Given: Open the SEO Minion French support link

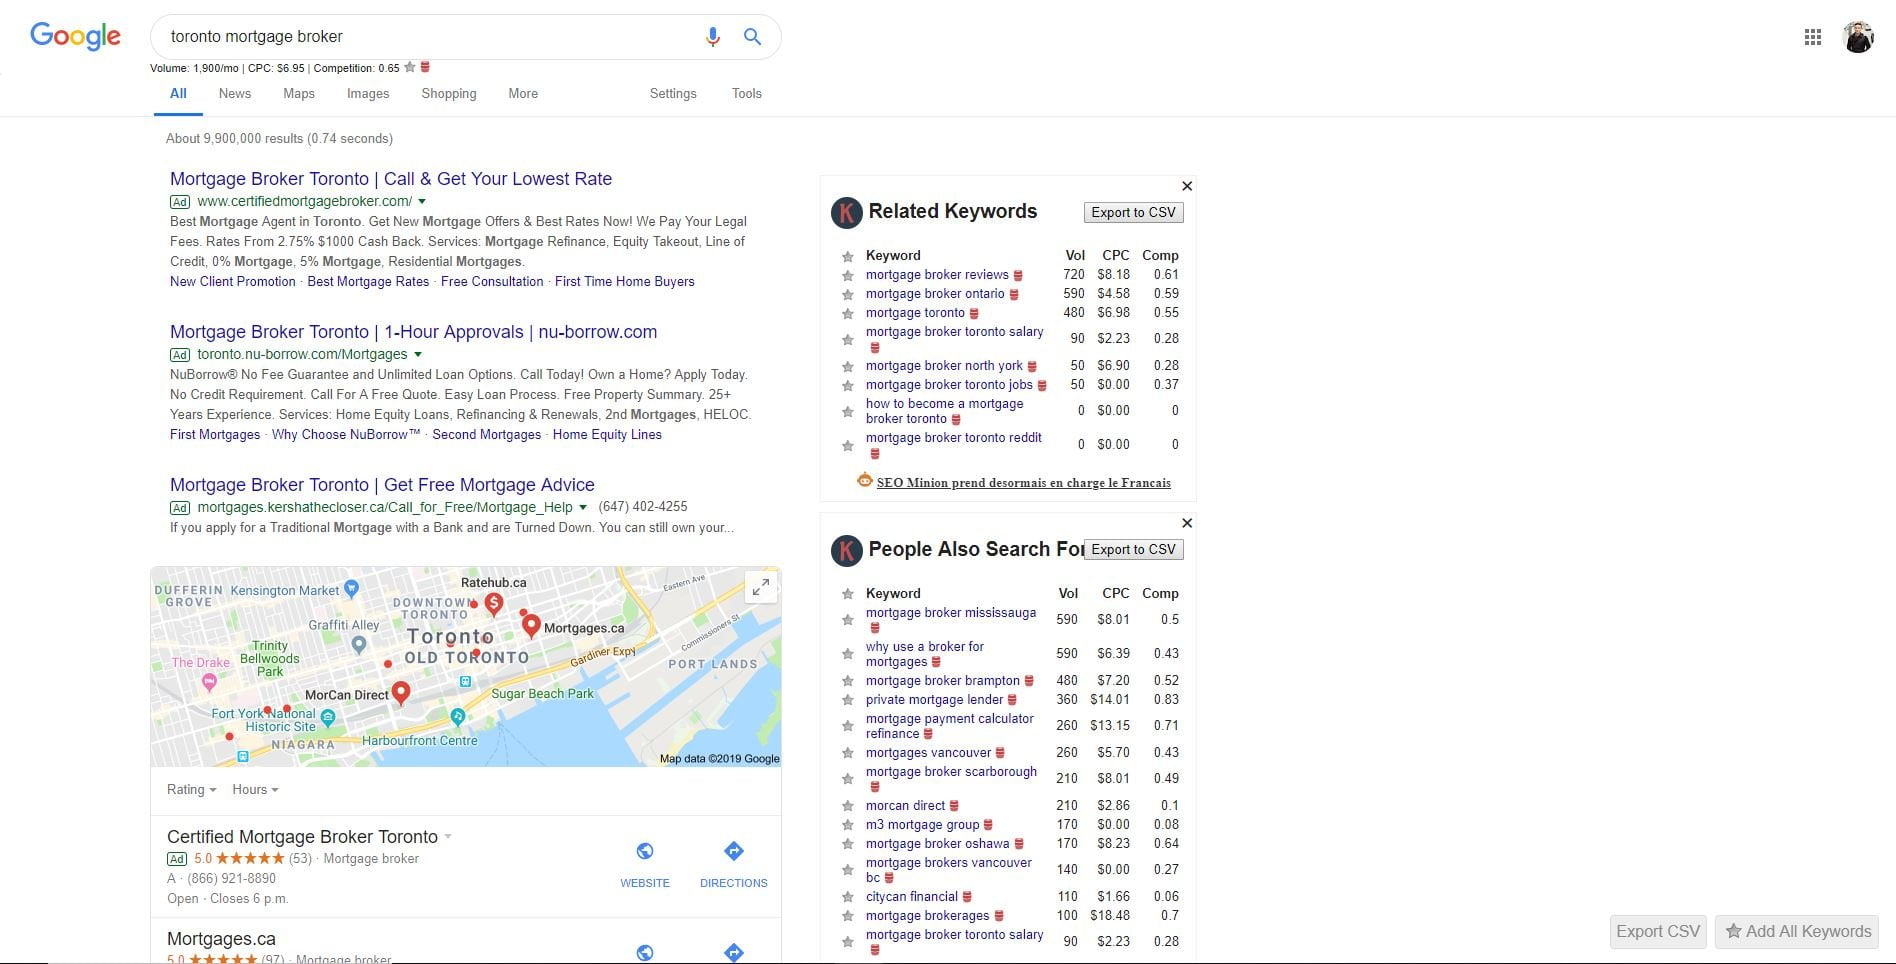Looking at the screenshot, I should [1023, 483].
